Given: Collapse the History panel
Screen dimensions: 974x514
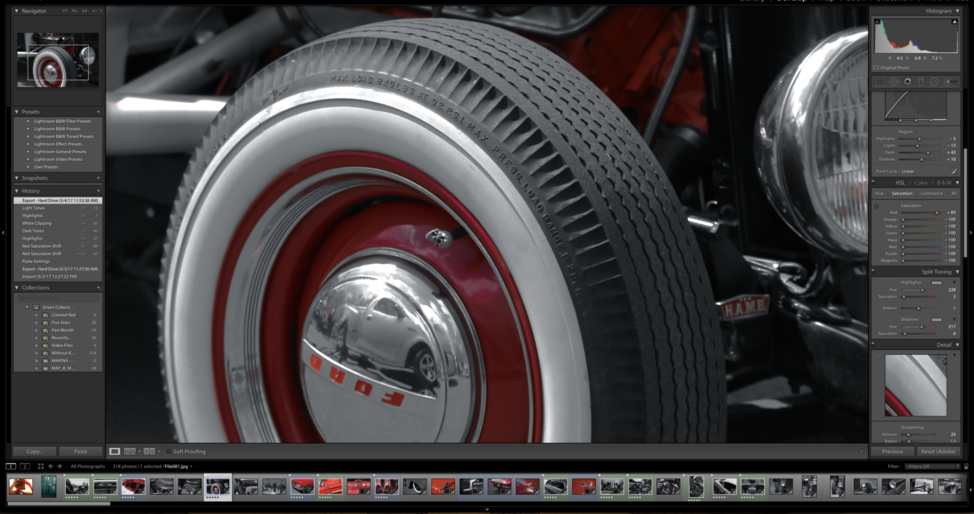Looking at the screenshot, I should [17, 191].
